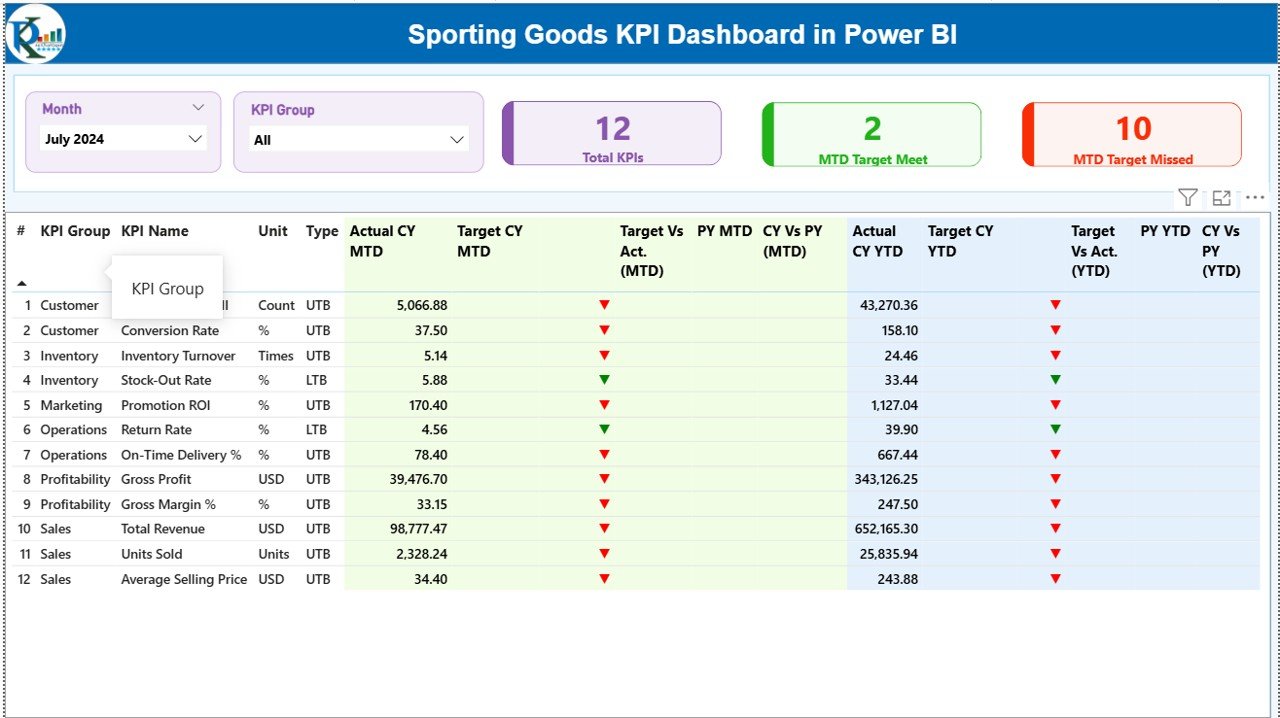
Task: Open the Month dropdown showing July 2024
Action: [122, 138]
